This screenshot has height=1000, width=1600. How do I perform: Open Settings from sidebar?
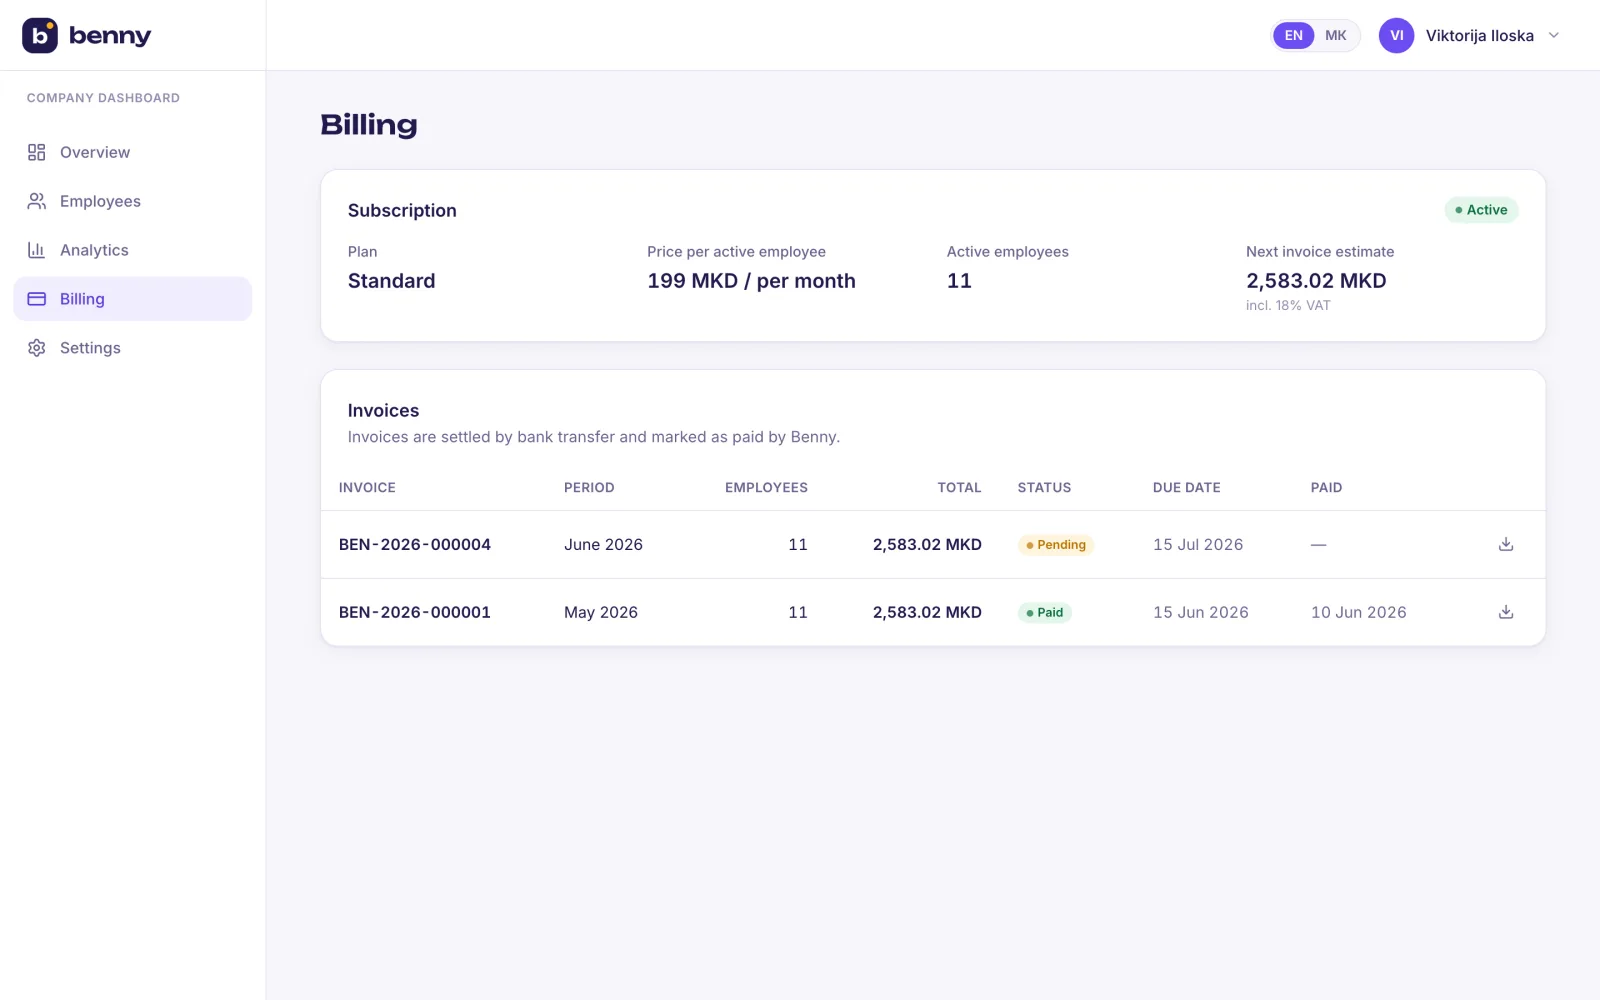[x=132, y=348]
